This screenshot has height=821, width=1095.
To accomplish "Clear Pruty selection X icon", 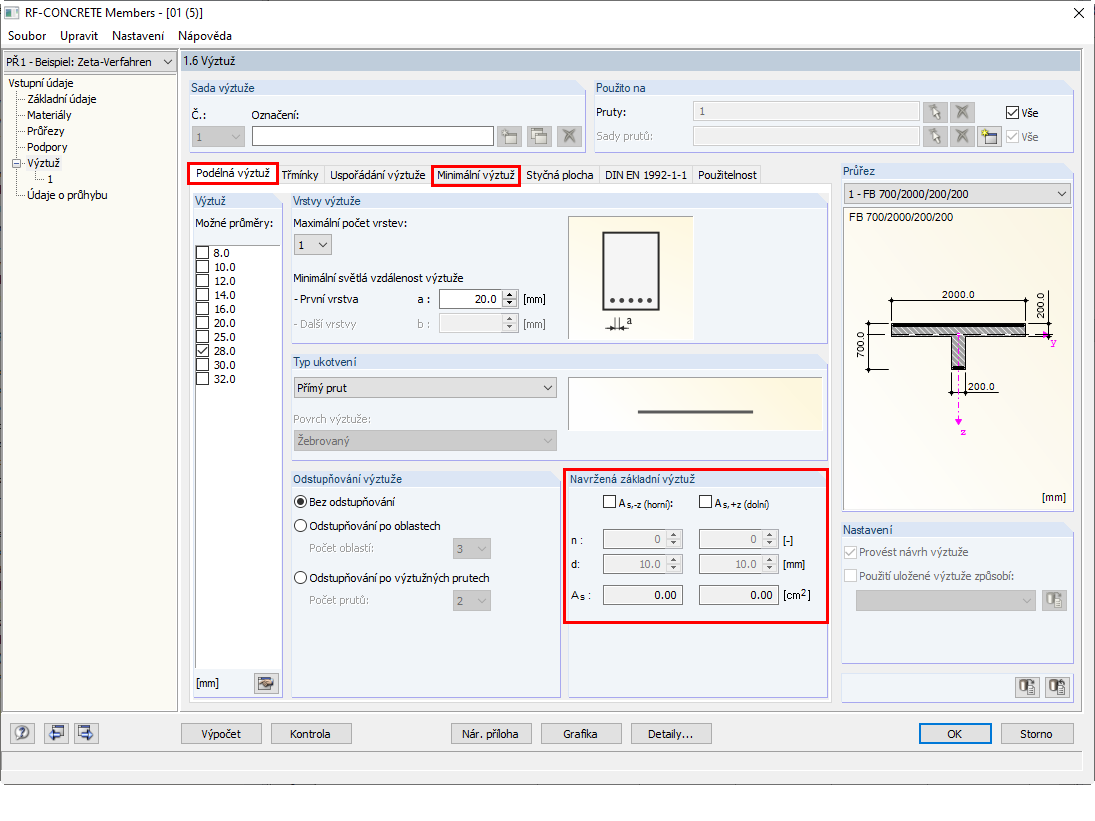I will tap(962, 112).
